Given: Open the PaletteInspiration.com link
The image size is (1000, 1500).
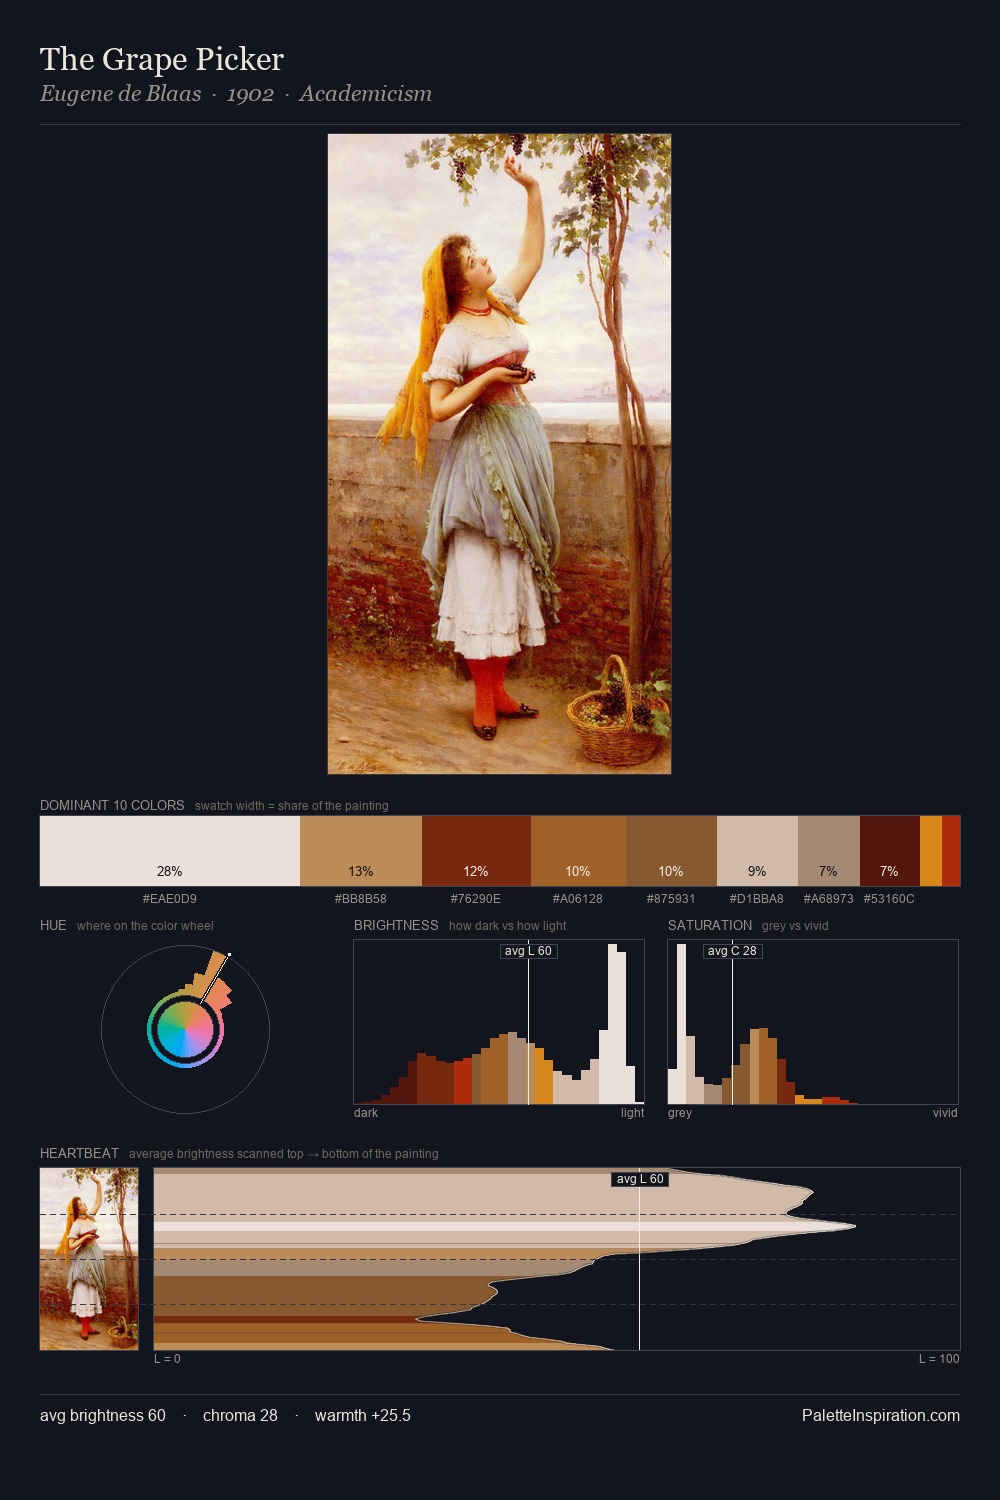Looking at the screenshot, I should pyautogui.click(x=881, y=1415).
